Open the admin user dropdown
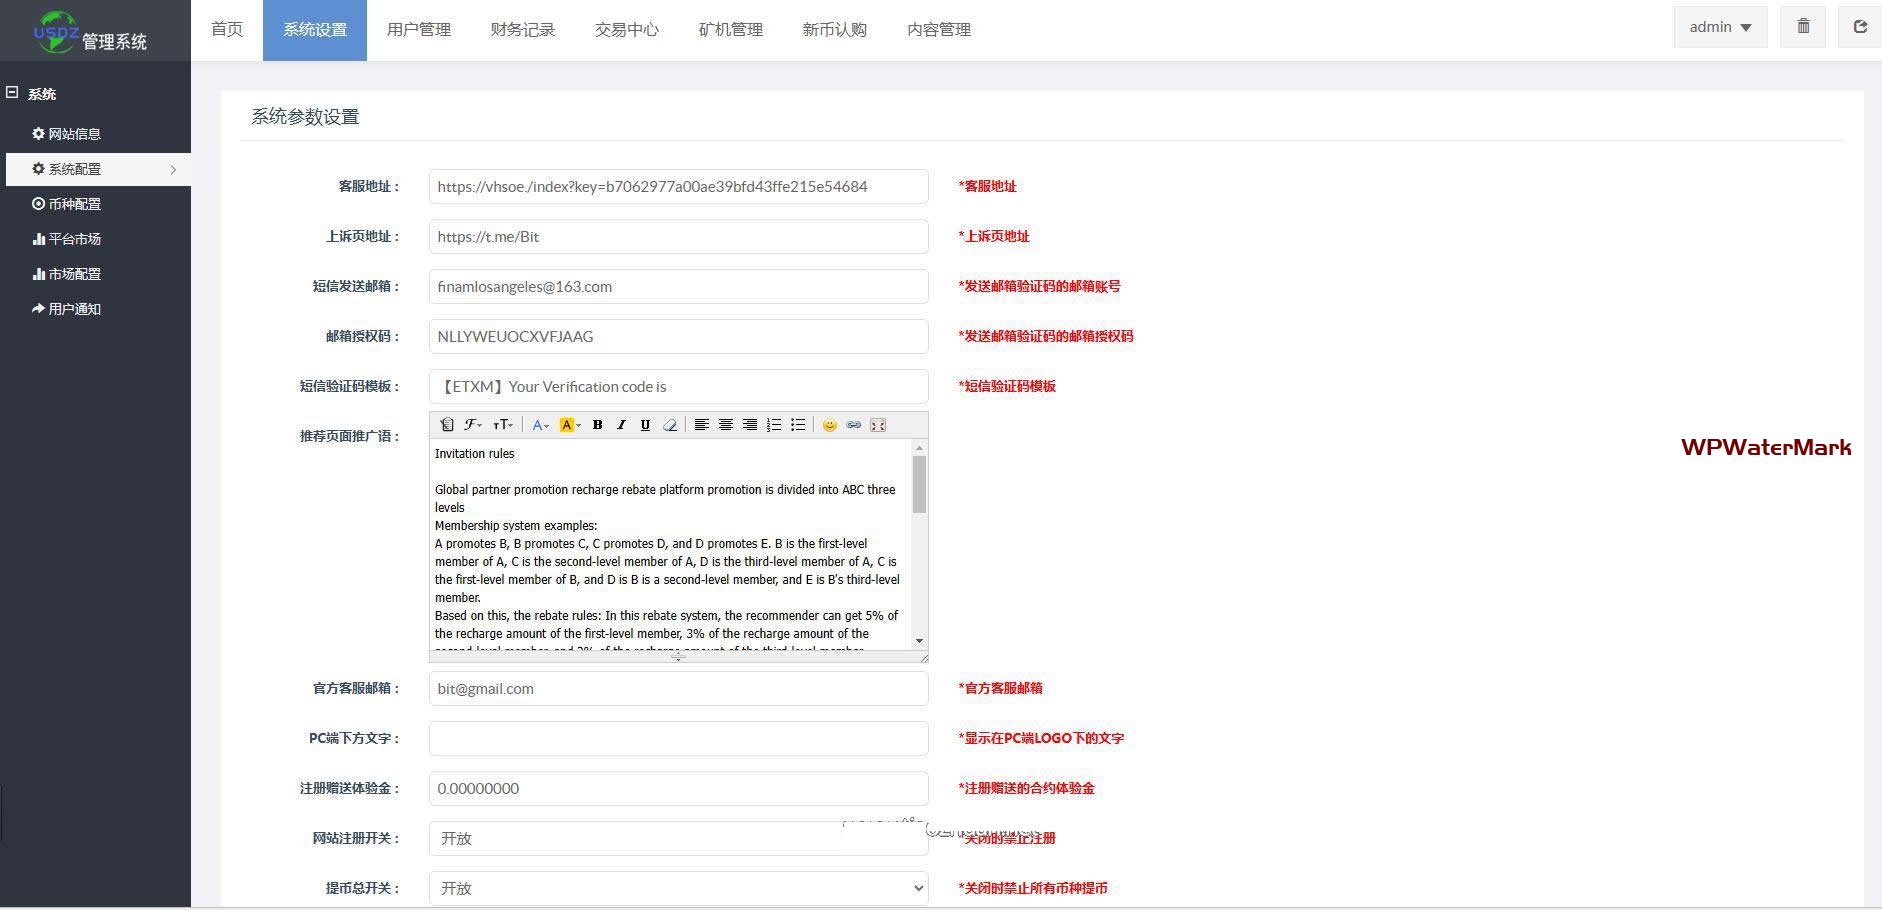1882x910 pixels. tap(1720, 27)
